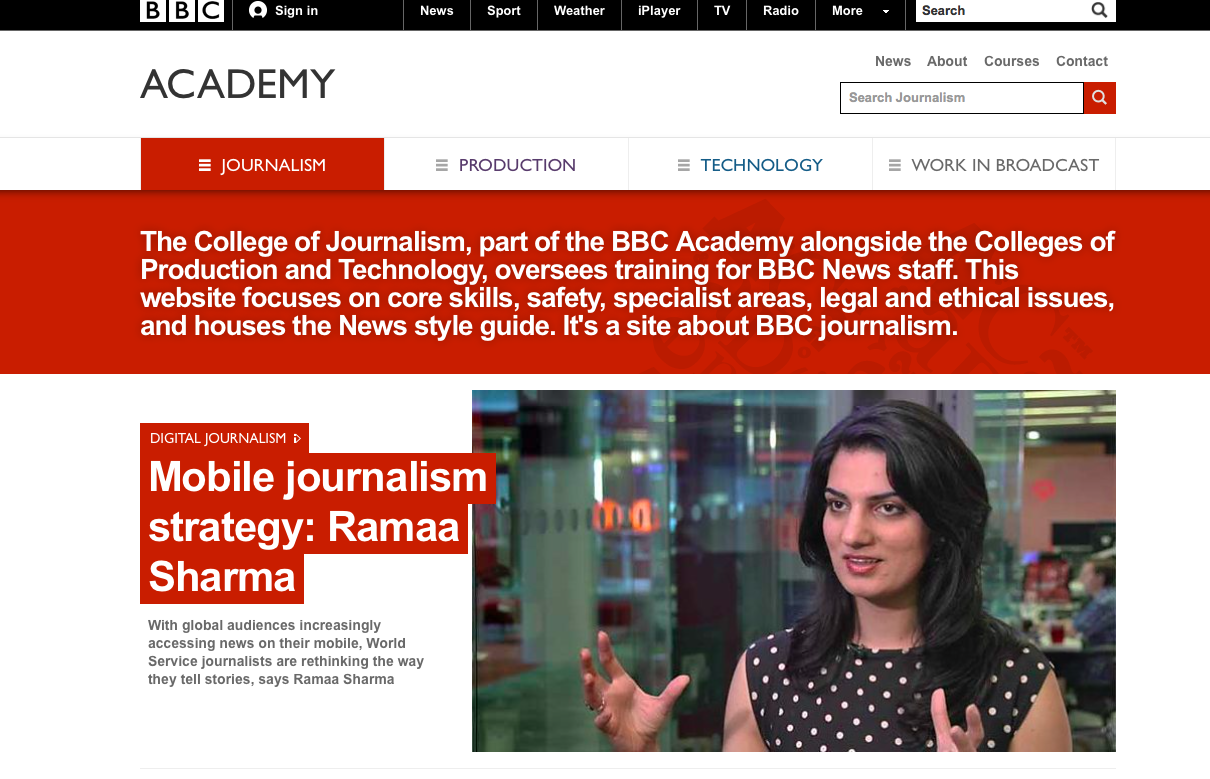Screen dimensions: 1210x779
Task: Expand the More dropdown arrow
Action: click(885, 12)
